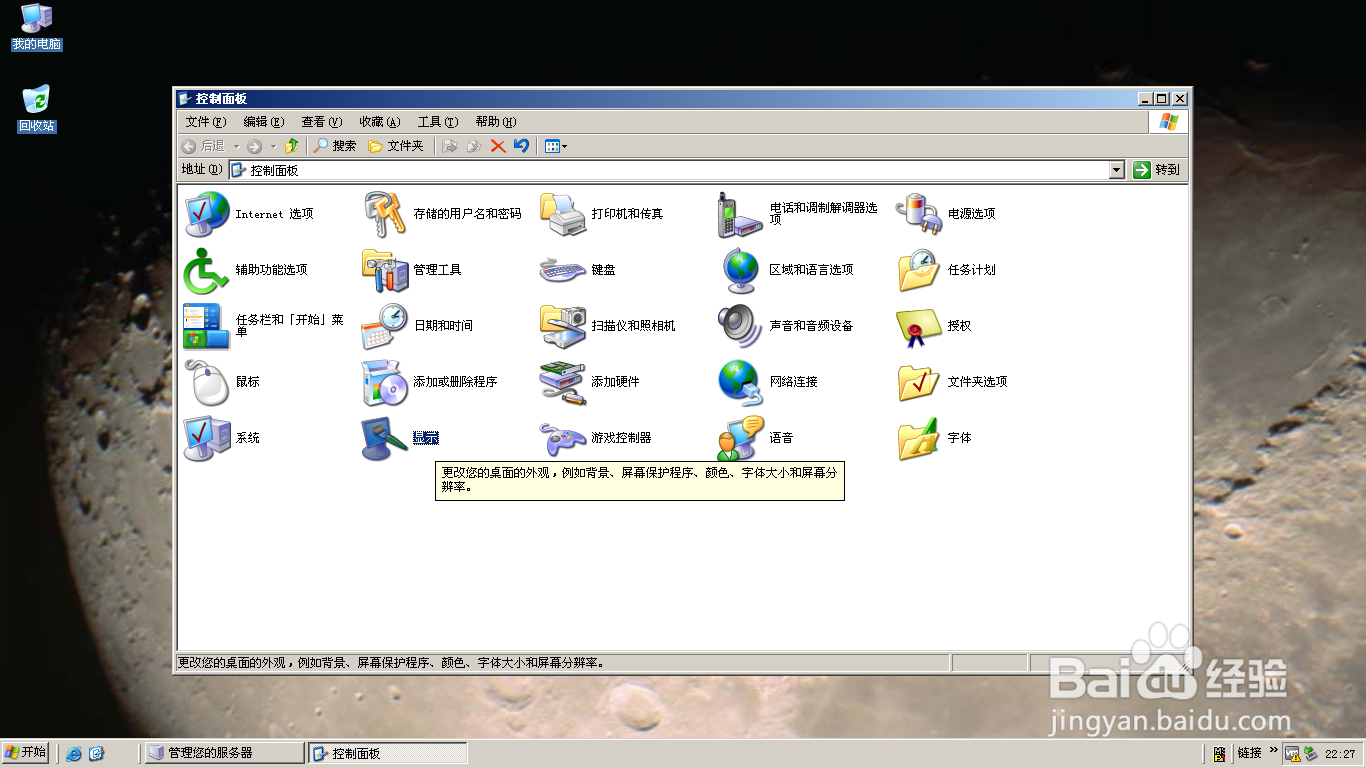Open 添加或删除程序 item

pyautogui.click(x=429, y=382)
